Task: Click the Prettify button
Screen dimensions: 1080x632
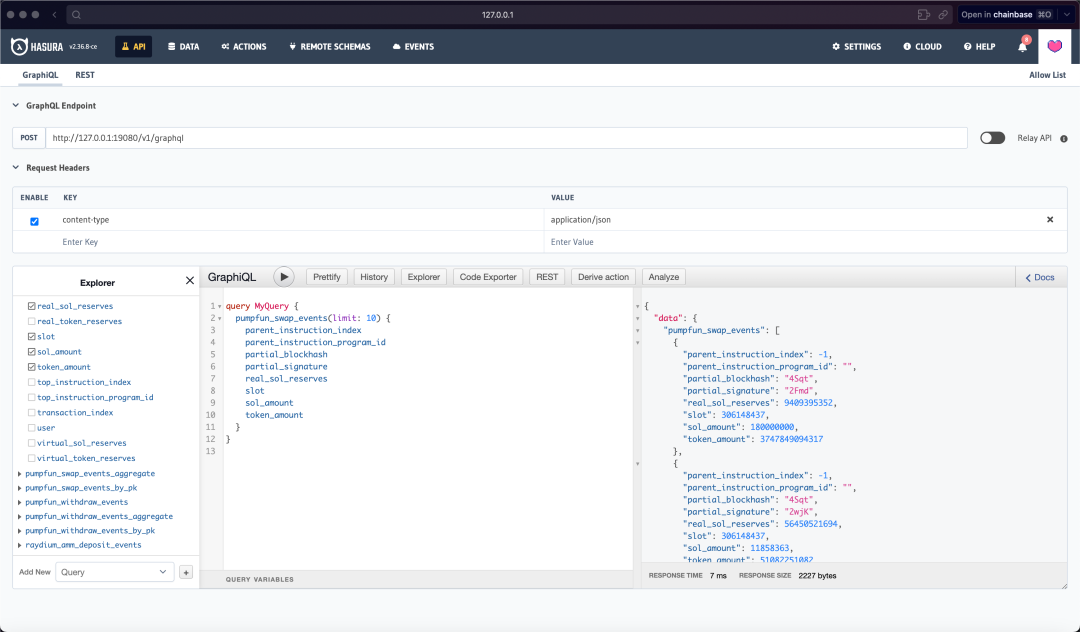Action: click(326, 277)
